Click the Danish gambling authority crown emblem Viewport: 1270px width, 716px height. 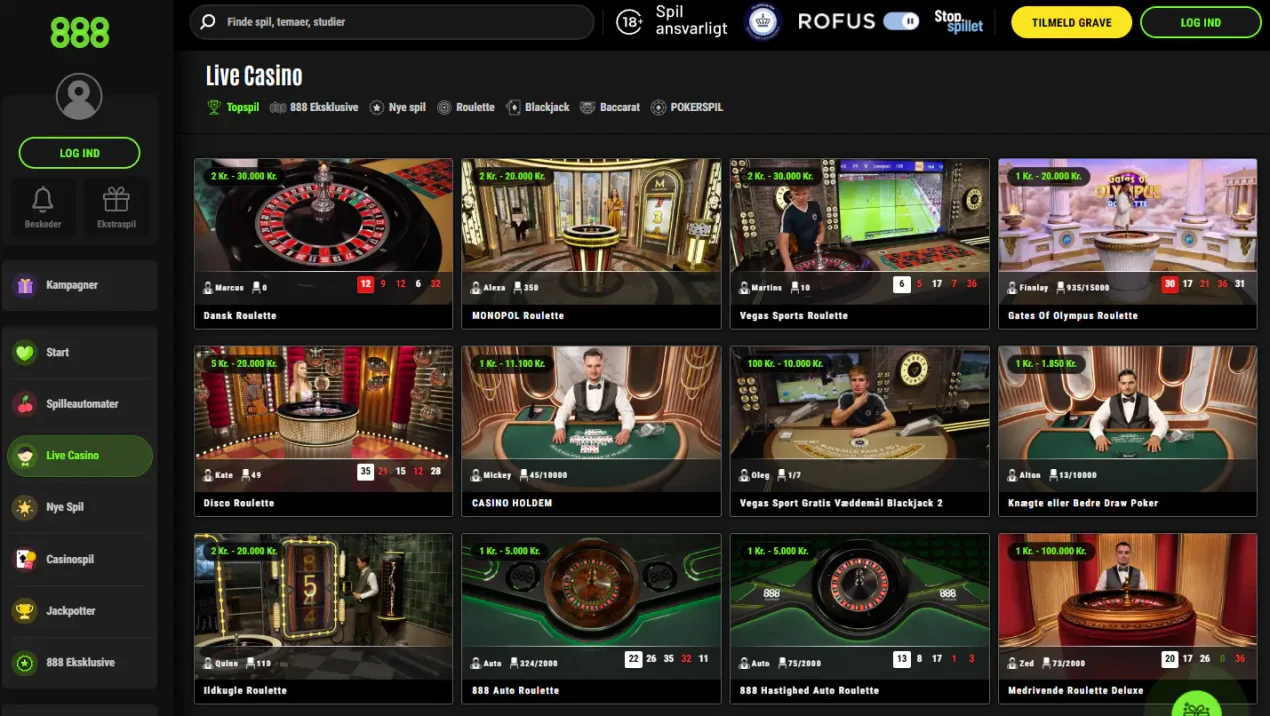(763, 22)
